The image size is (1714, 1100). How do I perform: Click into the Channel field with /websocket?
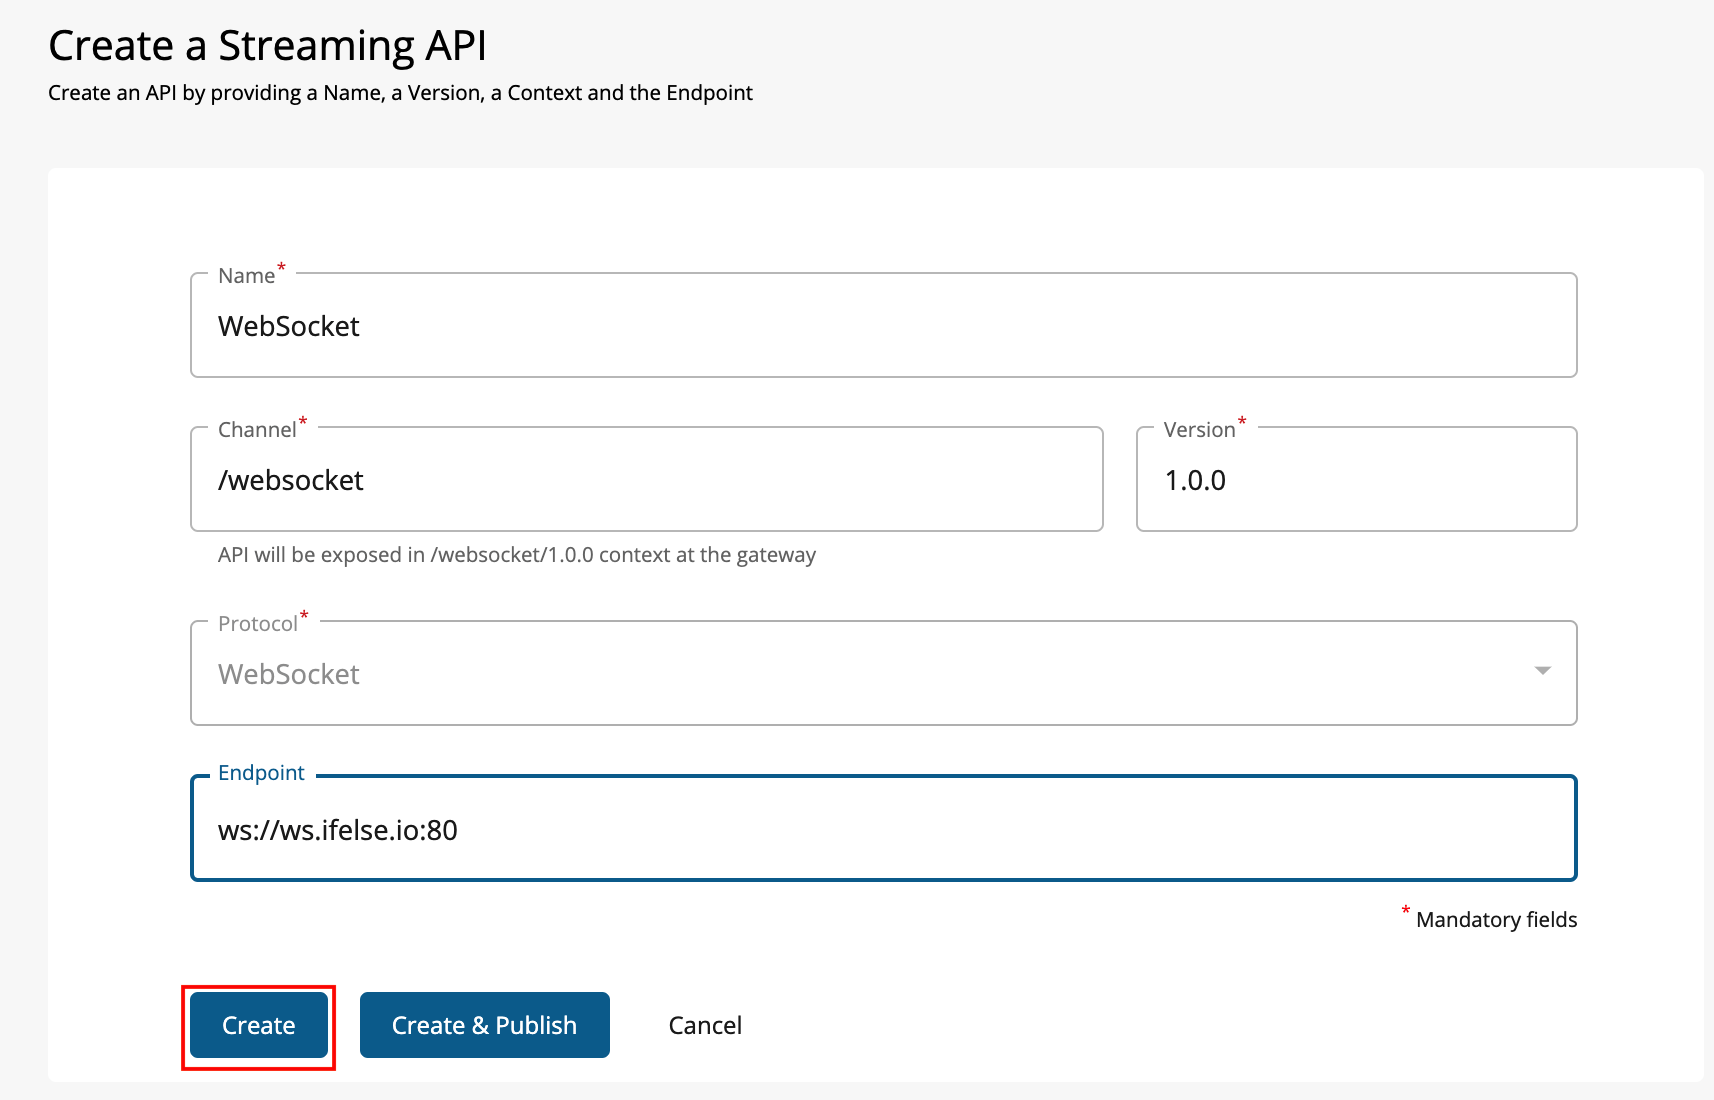[646, 481]
